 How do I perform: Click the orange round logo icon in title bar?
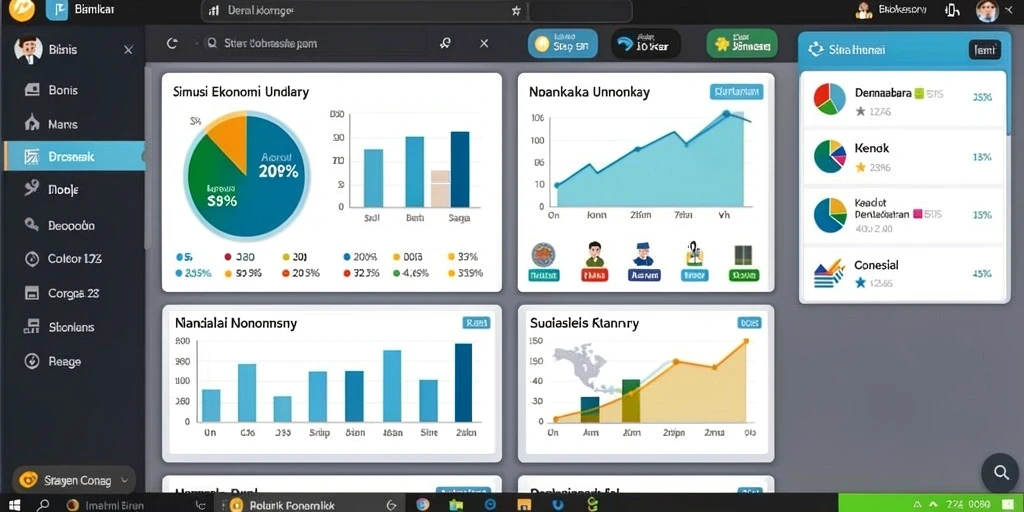point(22,9)
